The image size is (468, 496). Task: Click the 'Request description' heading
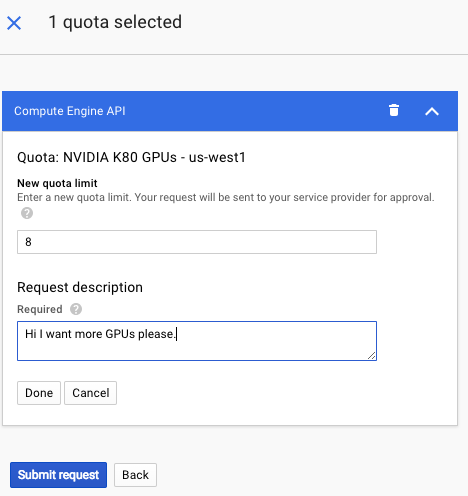click(80, 287)
